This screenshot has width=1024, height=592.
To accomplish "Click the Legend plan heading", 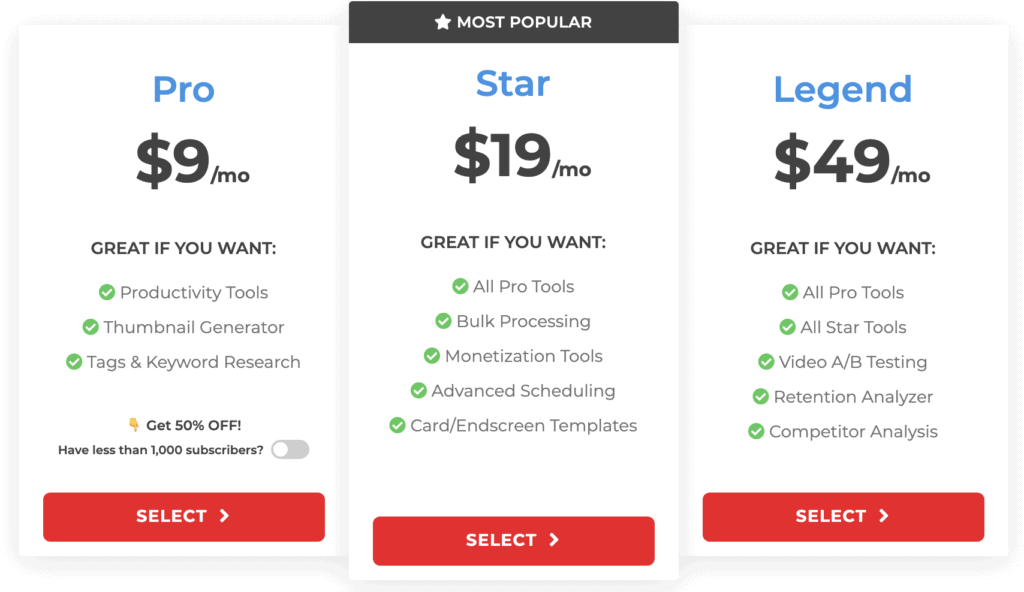I will (842, 91).
